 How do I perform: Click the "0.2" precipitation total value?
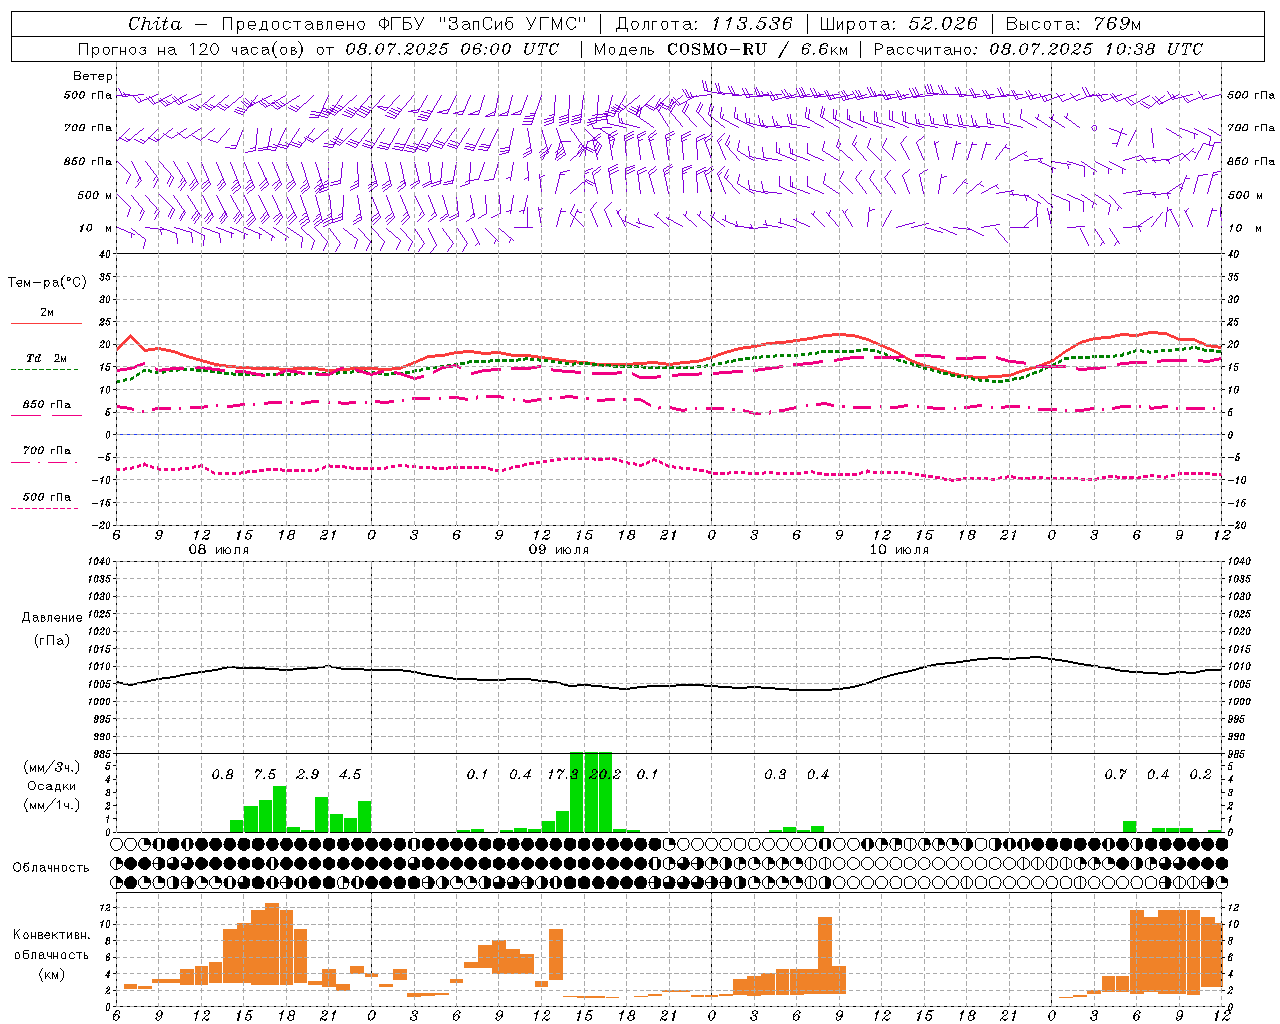(x=1201, y=775)
